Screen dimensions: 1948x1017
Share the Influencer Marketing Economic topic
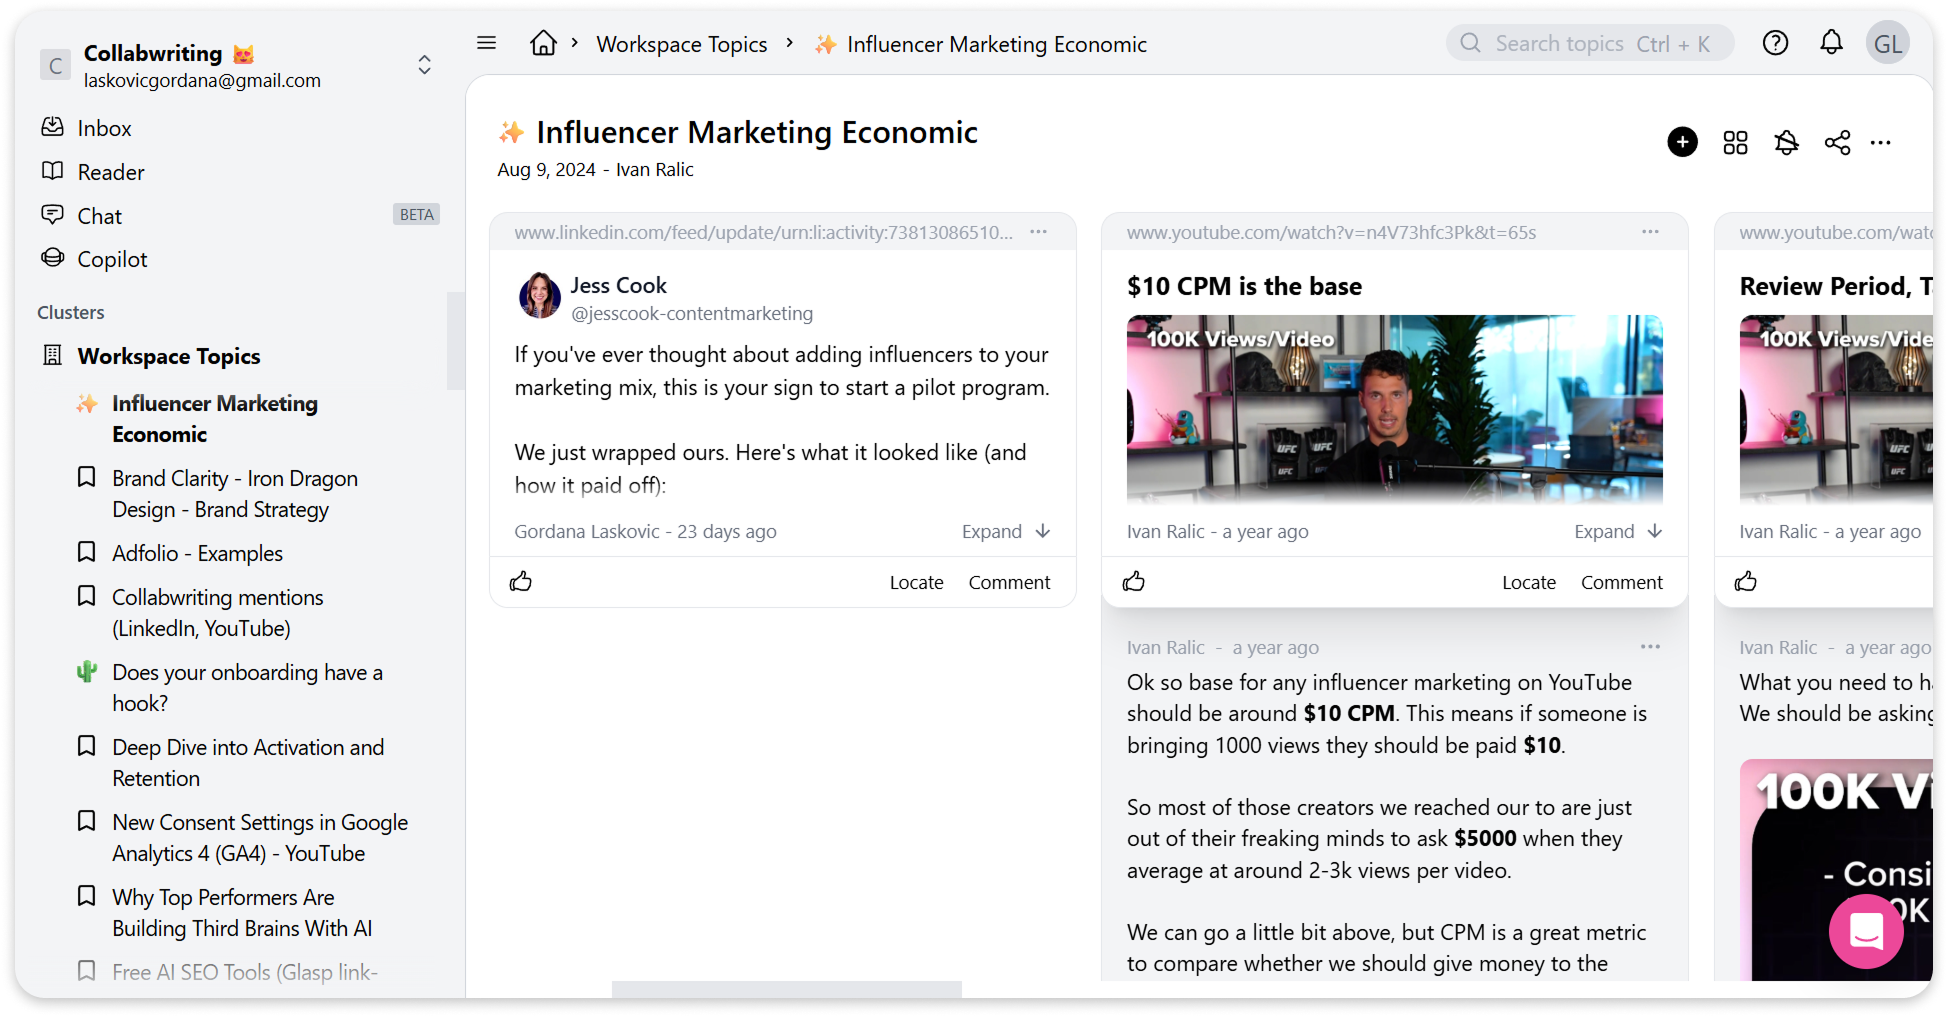(x=1837, y=142)
